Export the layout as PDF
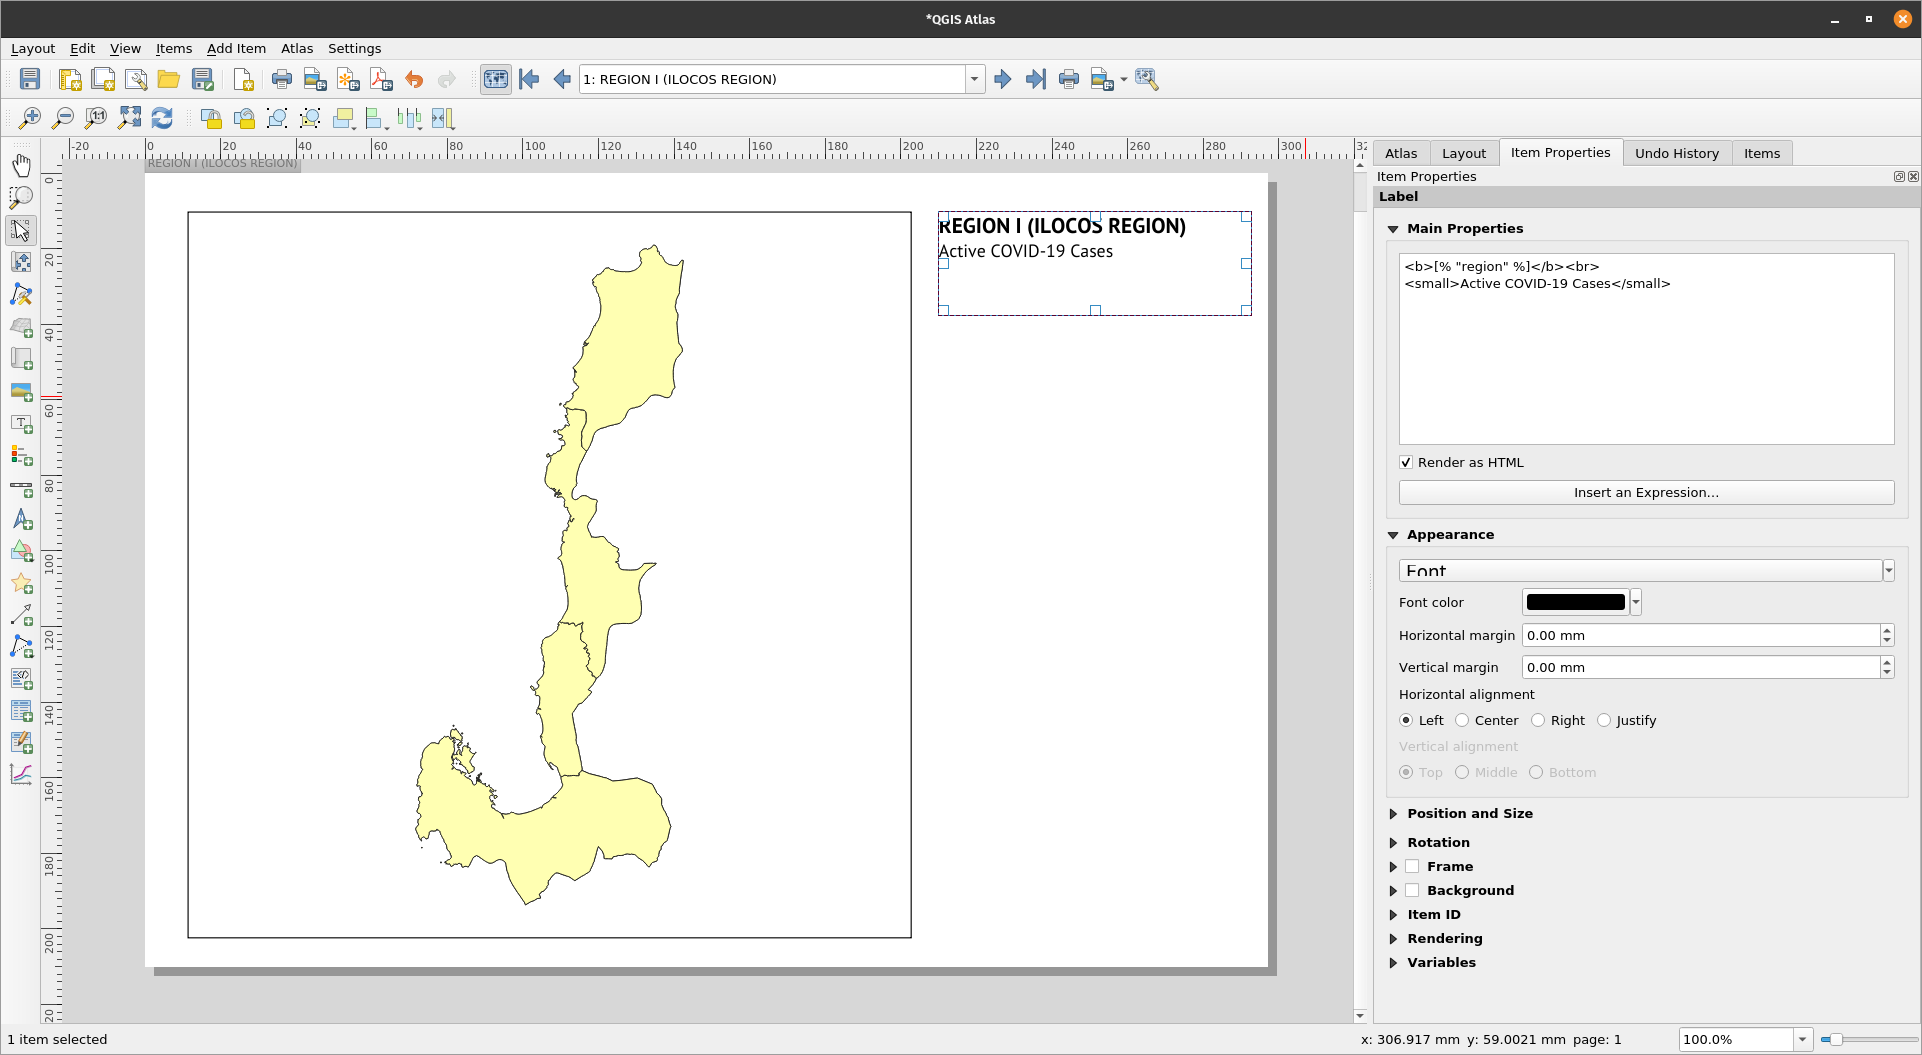1922x1055 pixels. 381,79
